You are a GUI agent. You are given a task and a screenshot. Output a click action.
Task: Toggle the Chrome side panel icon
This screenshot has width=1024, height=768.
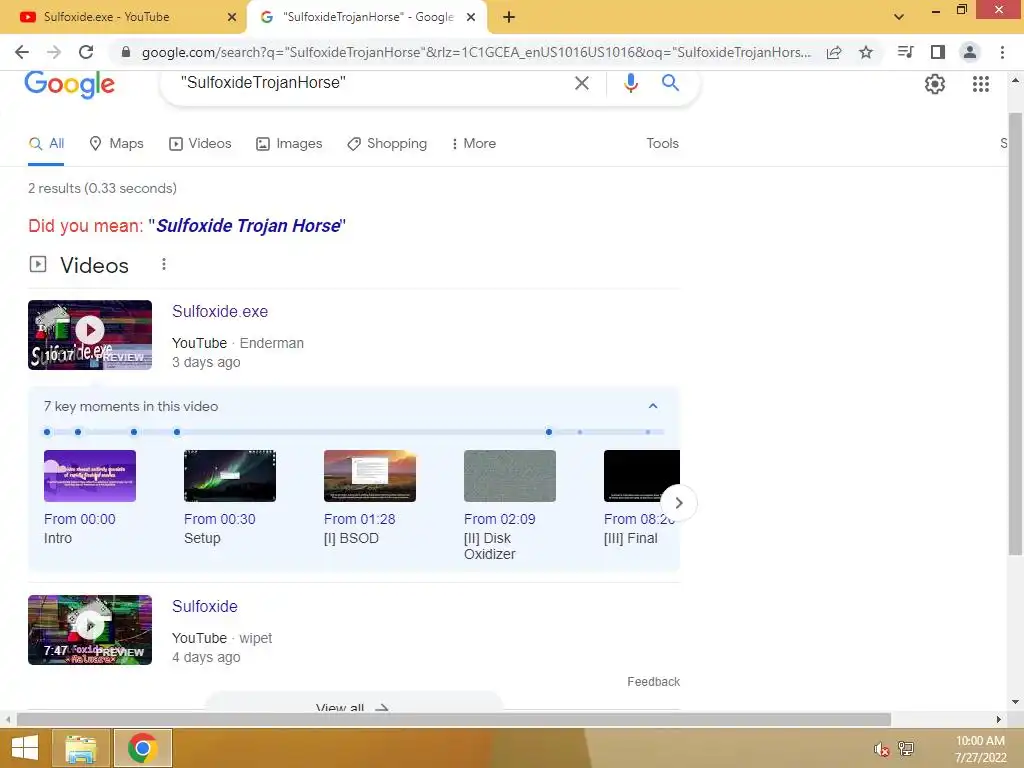(938, 52)
